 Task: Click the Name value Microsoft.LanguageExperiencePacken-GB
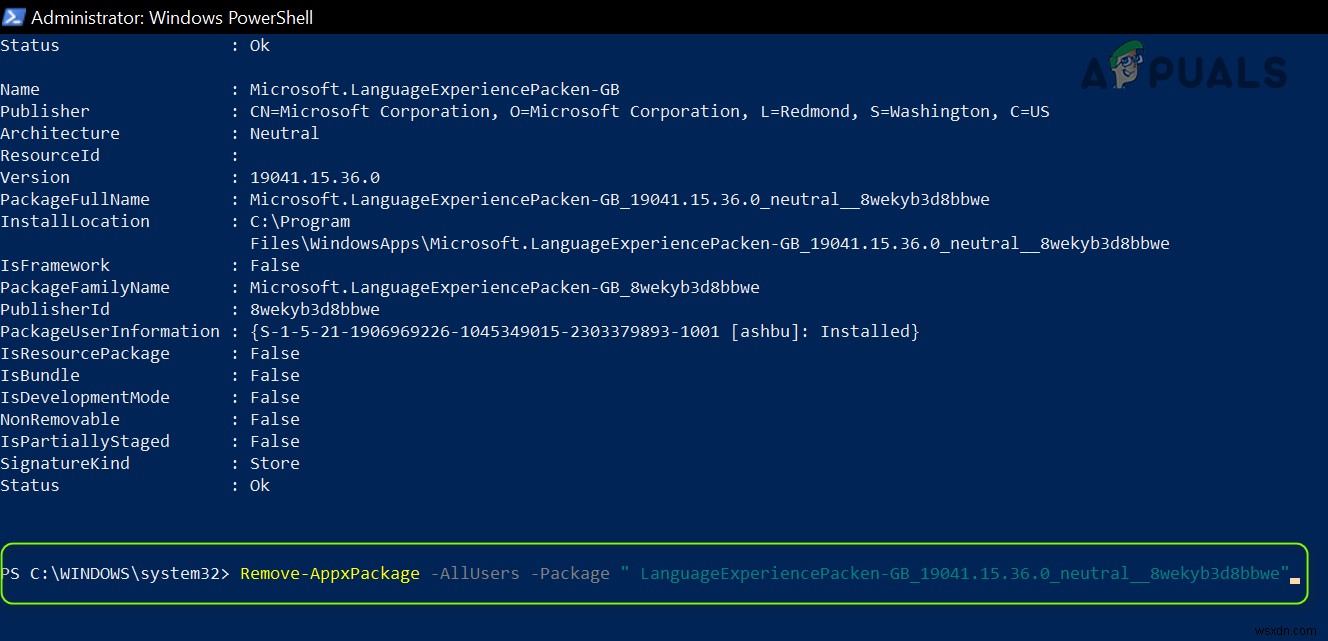(434, 89)
